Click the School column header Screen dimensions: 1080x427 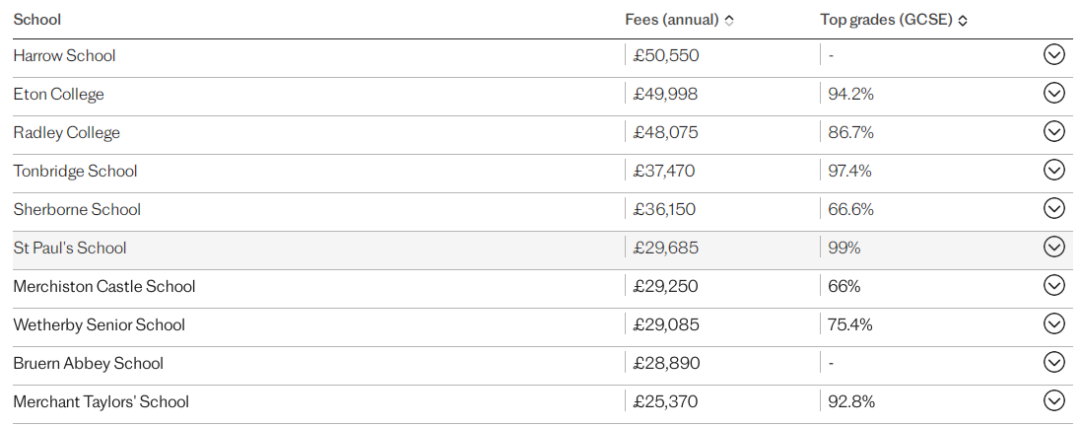point(37,19)
